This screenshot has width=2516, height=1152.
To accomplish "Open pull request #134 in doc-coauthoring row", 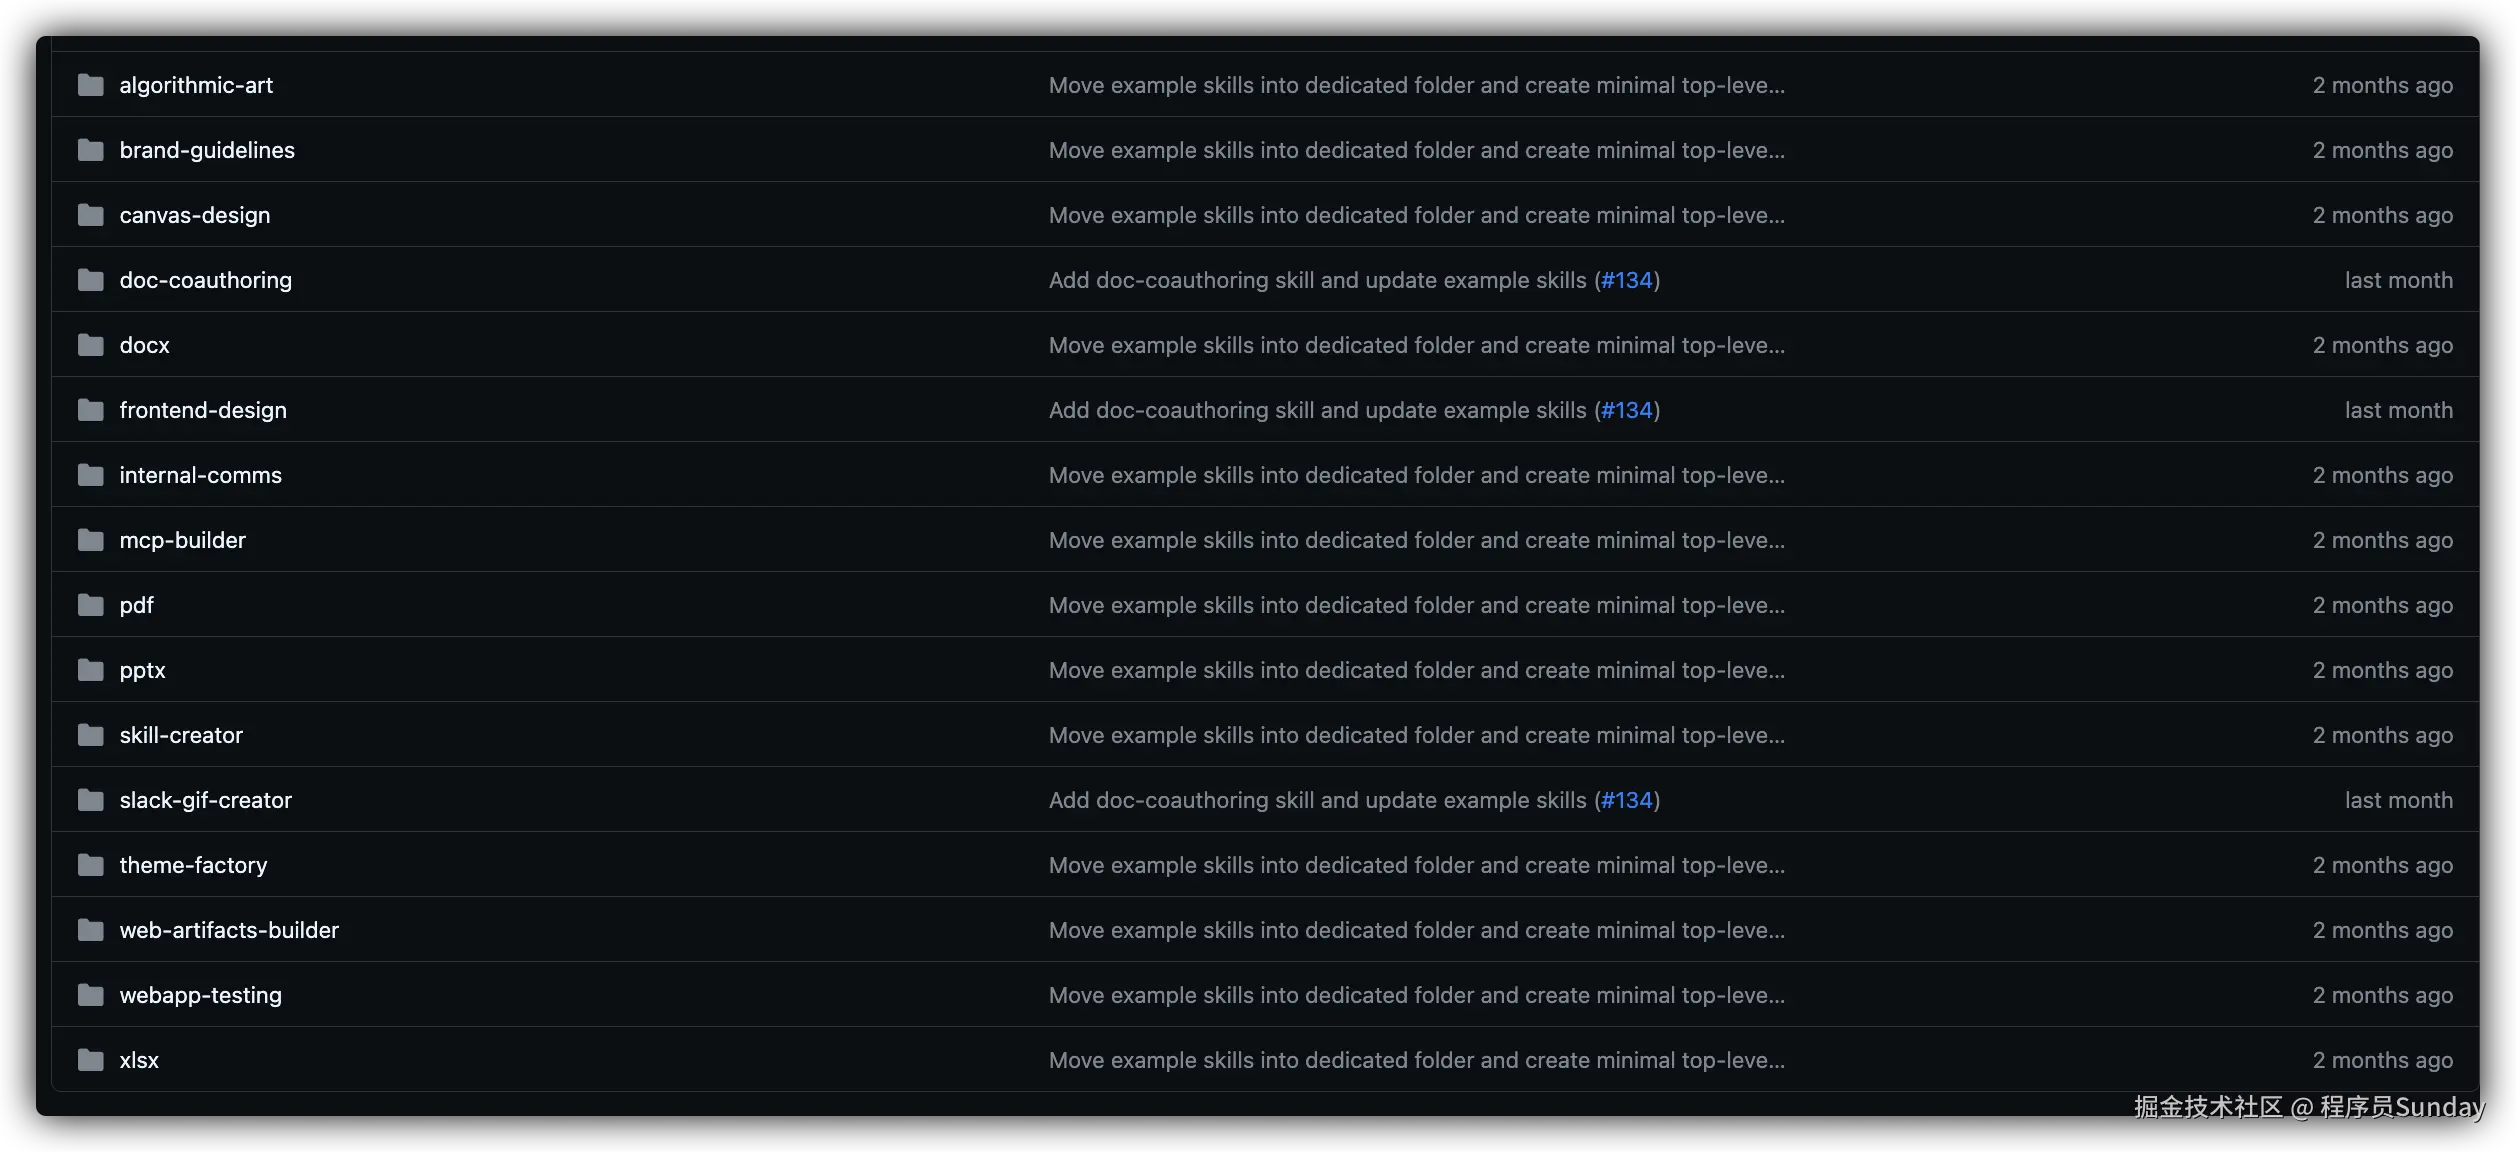I will 1627,280.
